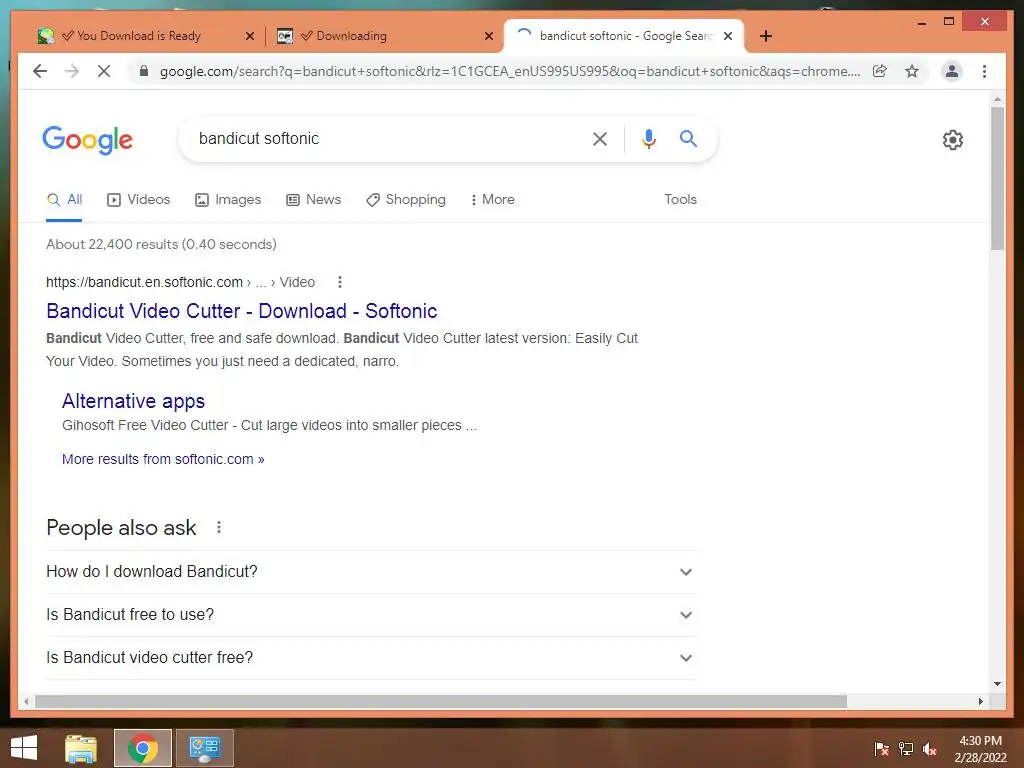
Task: Switch to Videos results
Action: [138, 199]
